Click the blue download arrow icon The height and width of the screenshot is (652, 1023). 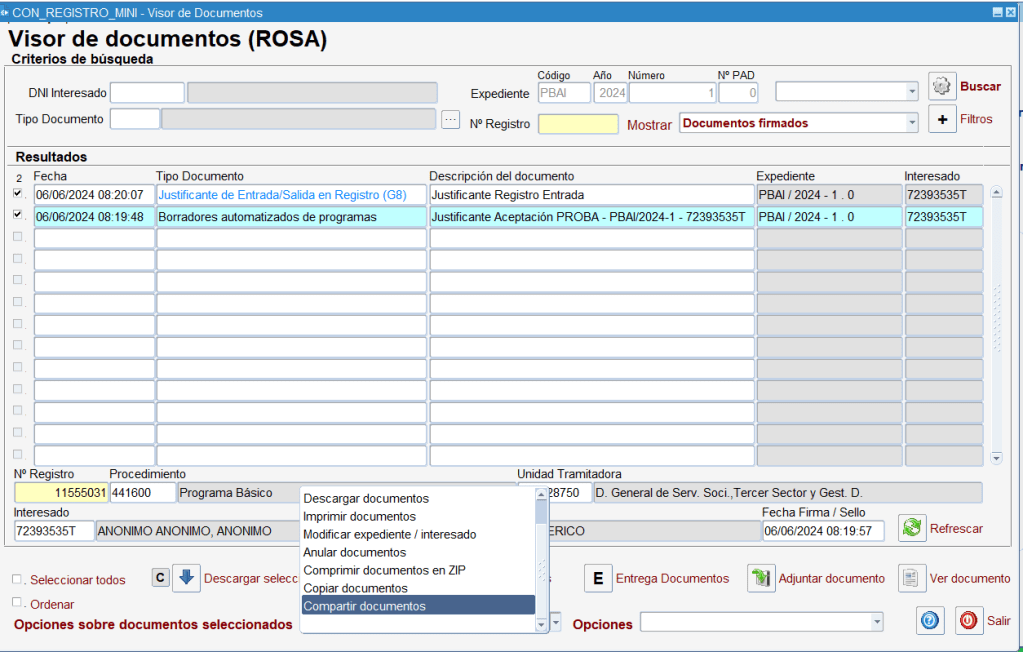click(186, 578)
